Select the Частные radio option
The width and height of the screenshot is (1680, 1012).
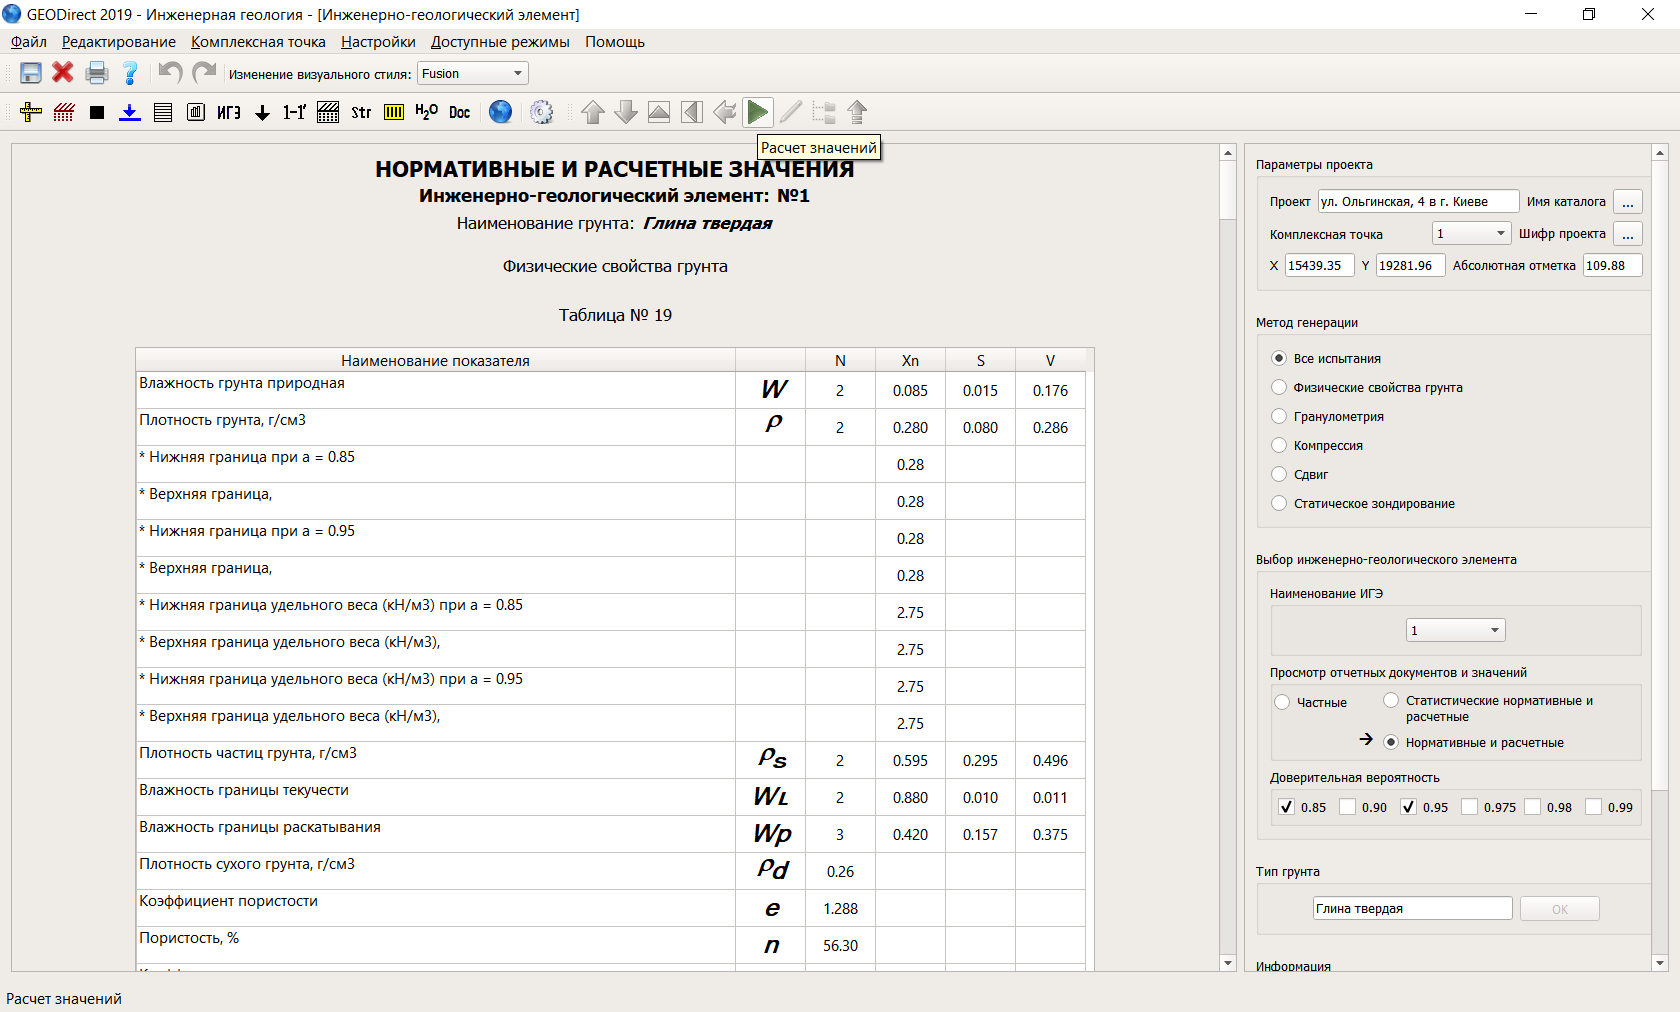pos(1283,703)
